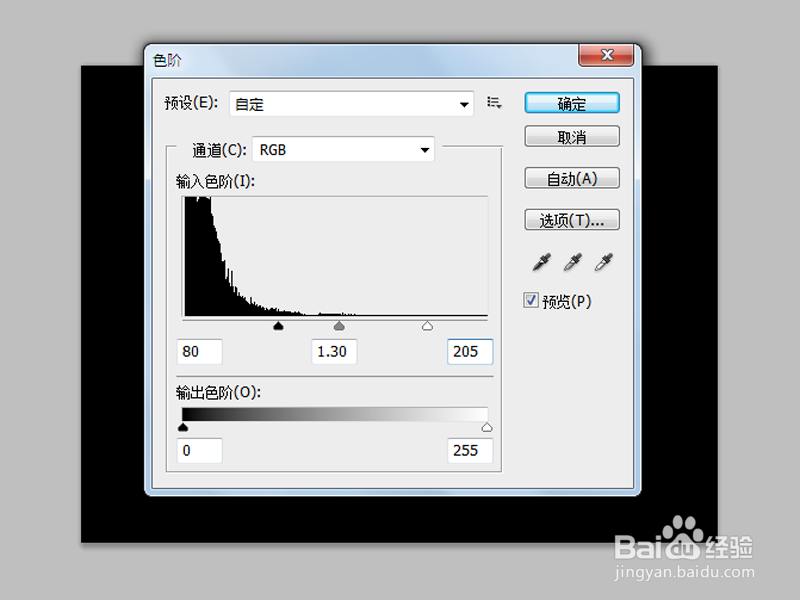Viewport: 800px width, 600px height.
Task: Click the output highlight field showing 255
Action: click(470, 451)
